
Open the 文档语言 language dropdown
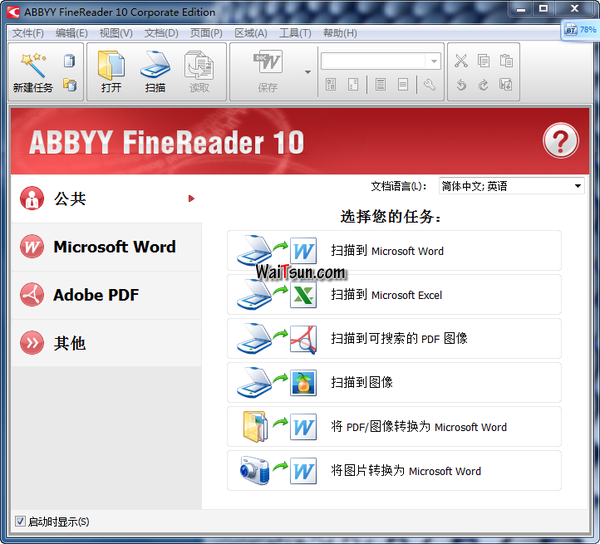pos(511,186)
